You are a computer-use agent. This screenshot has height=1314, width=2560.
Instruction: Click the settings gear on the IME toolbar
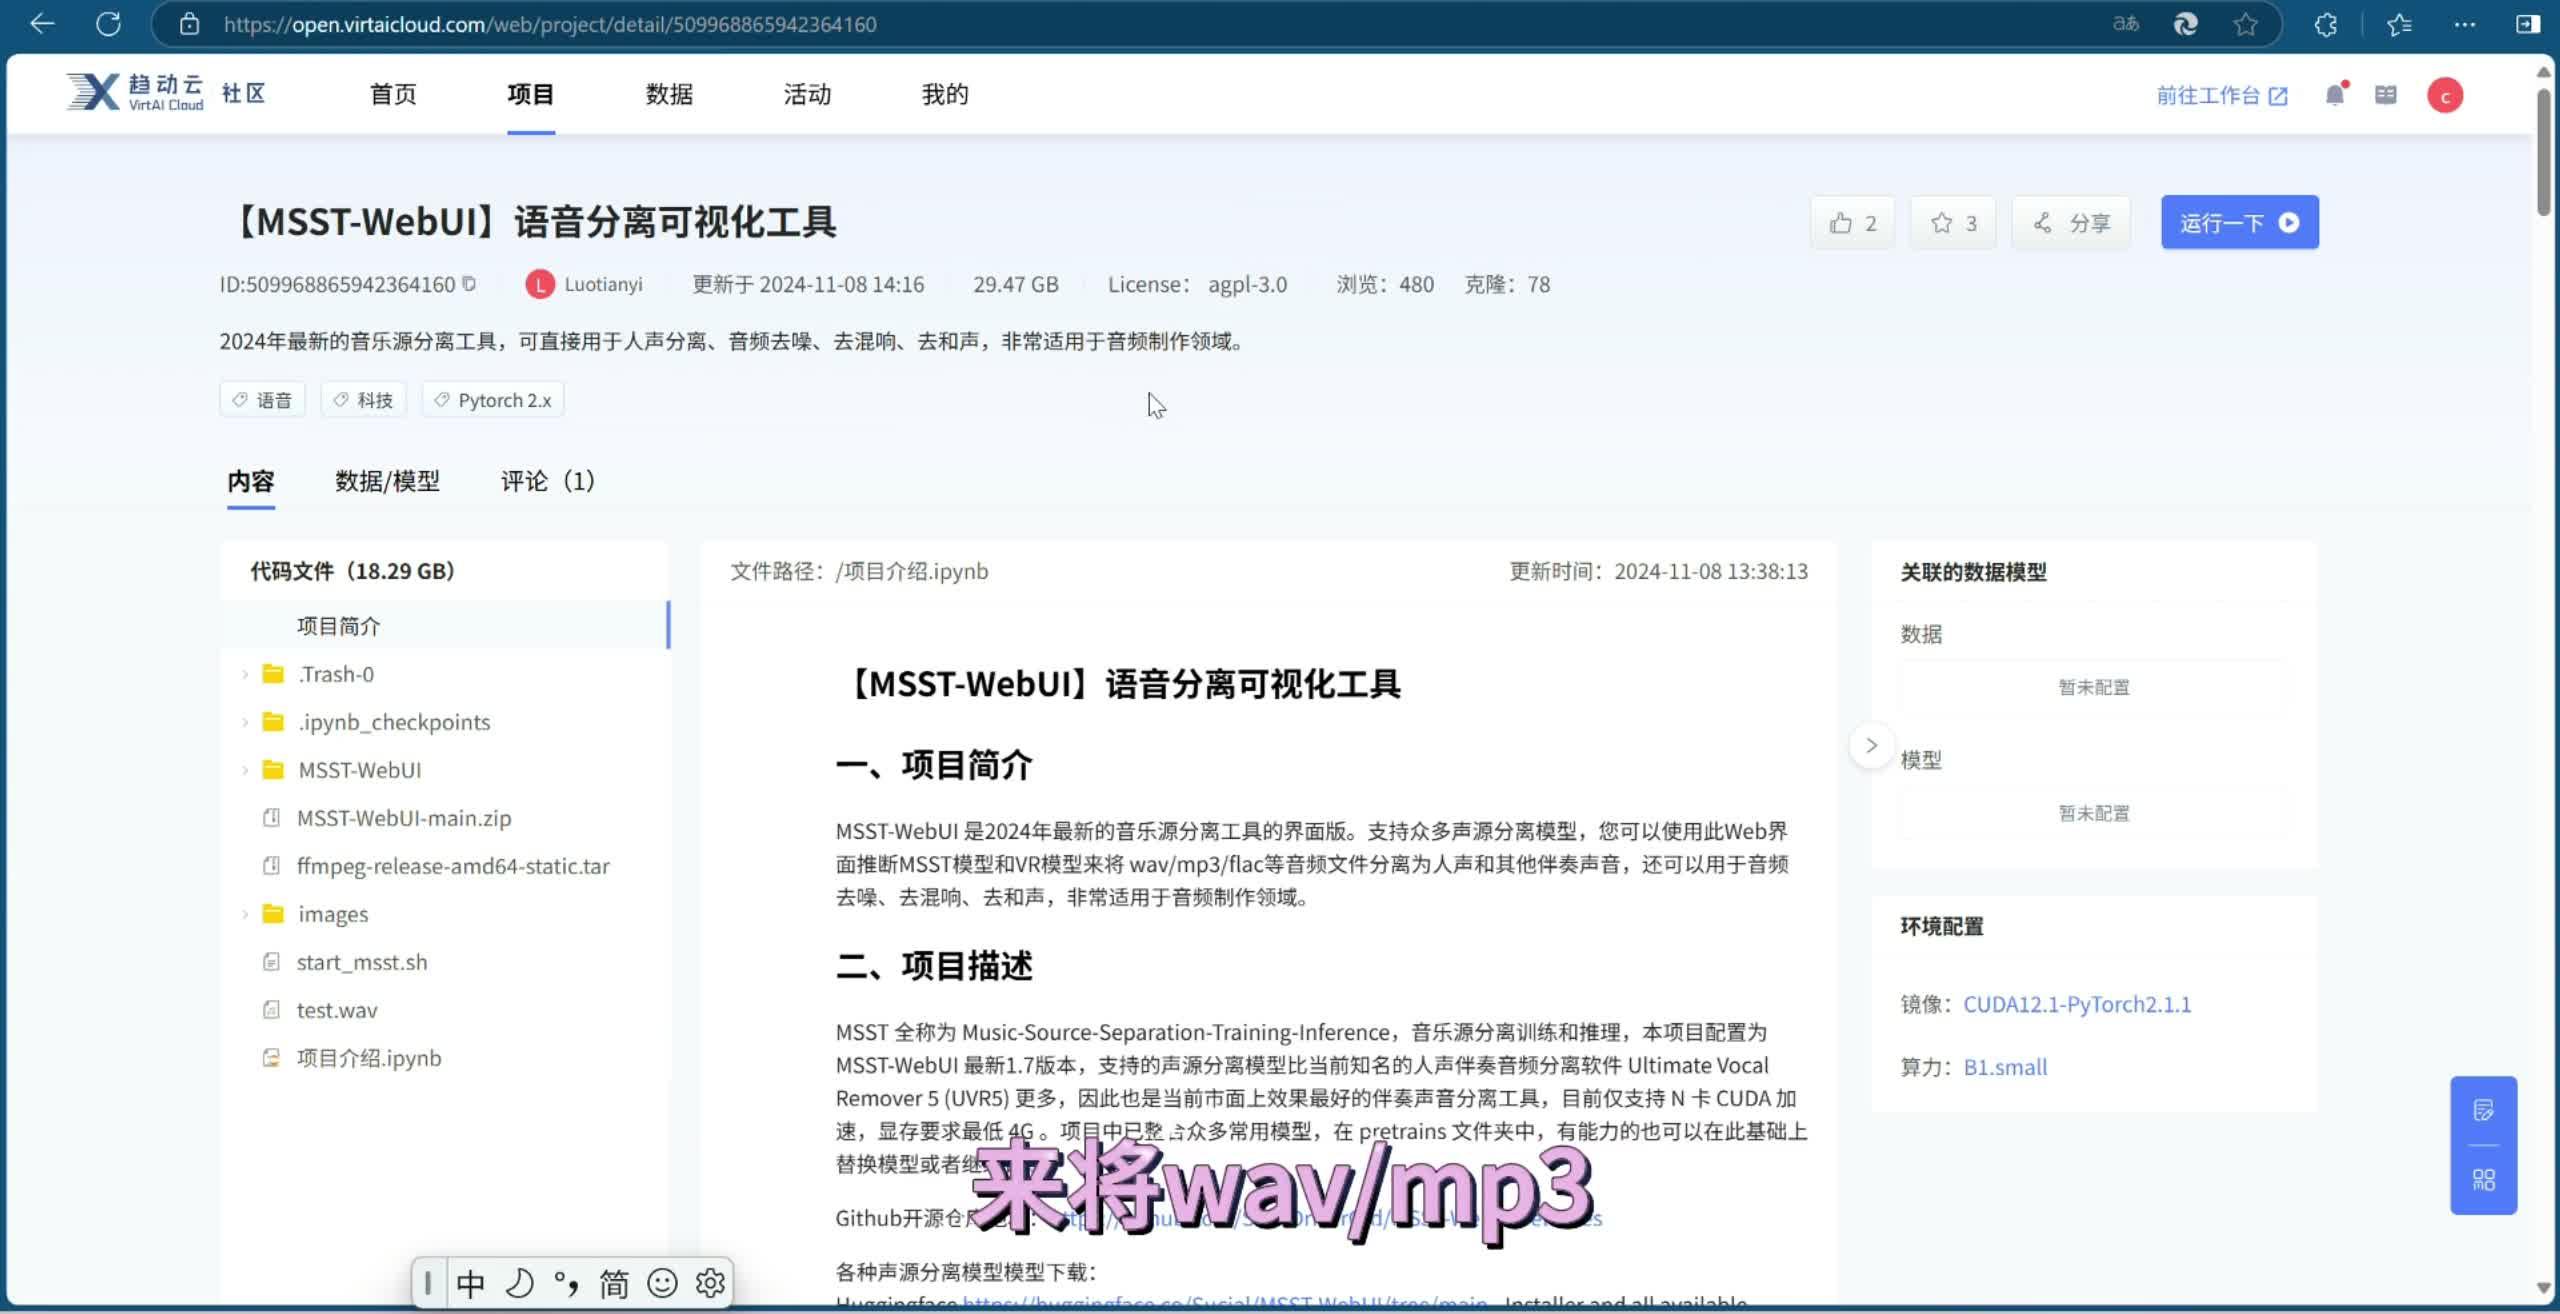711,1283
